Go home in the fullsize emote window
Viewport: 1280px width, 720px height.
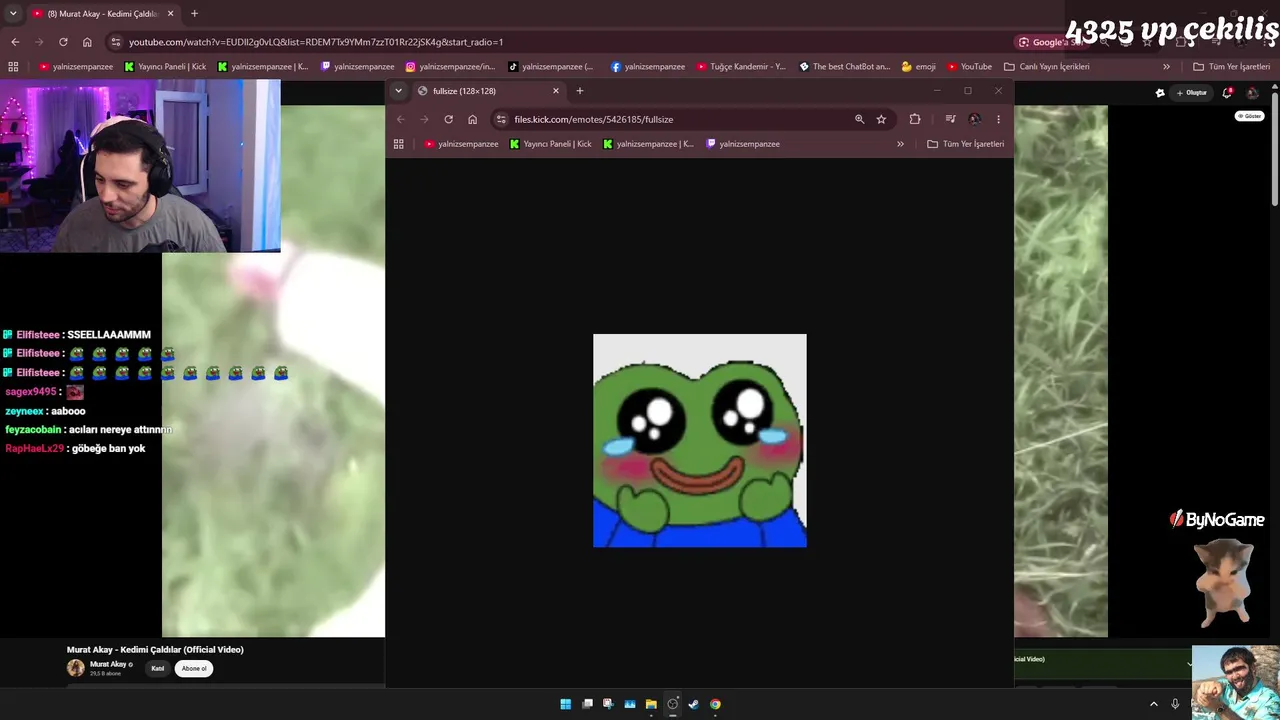coord(473,119)
